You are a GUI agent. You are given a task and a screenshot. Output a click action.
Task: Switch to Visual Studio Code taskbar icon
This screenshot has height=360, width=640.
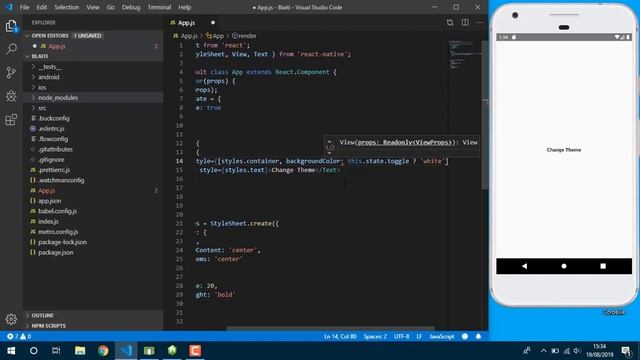point(126,351)
